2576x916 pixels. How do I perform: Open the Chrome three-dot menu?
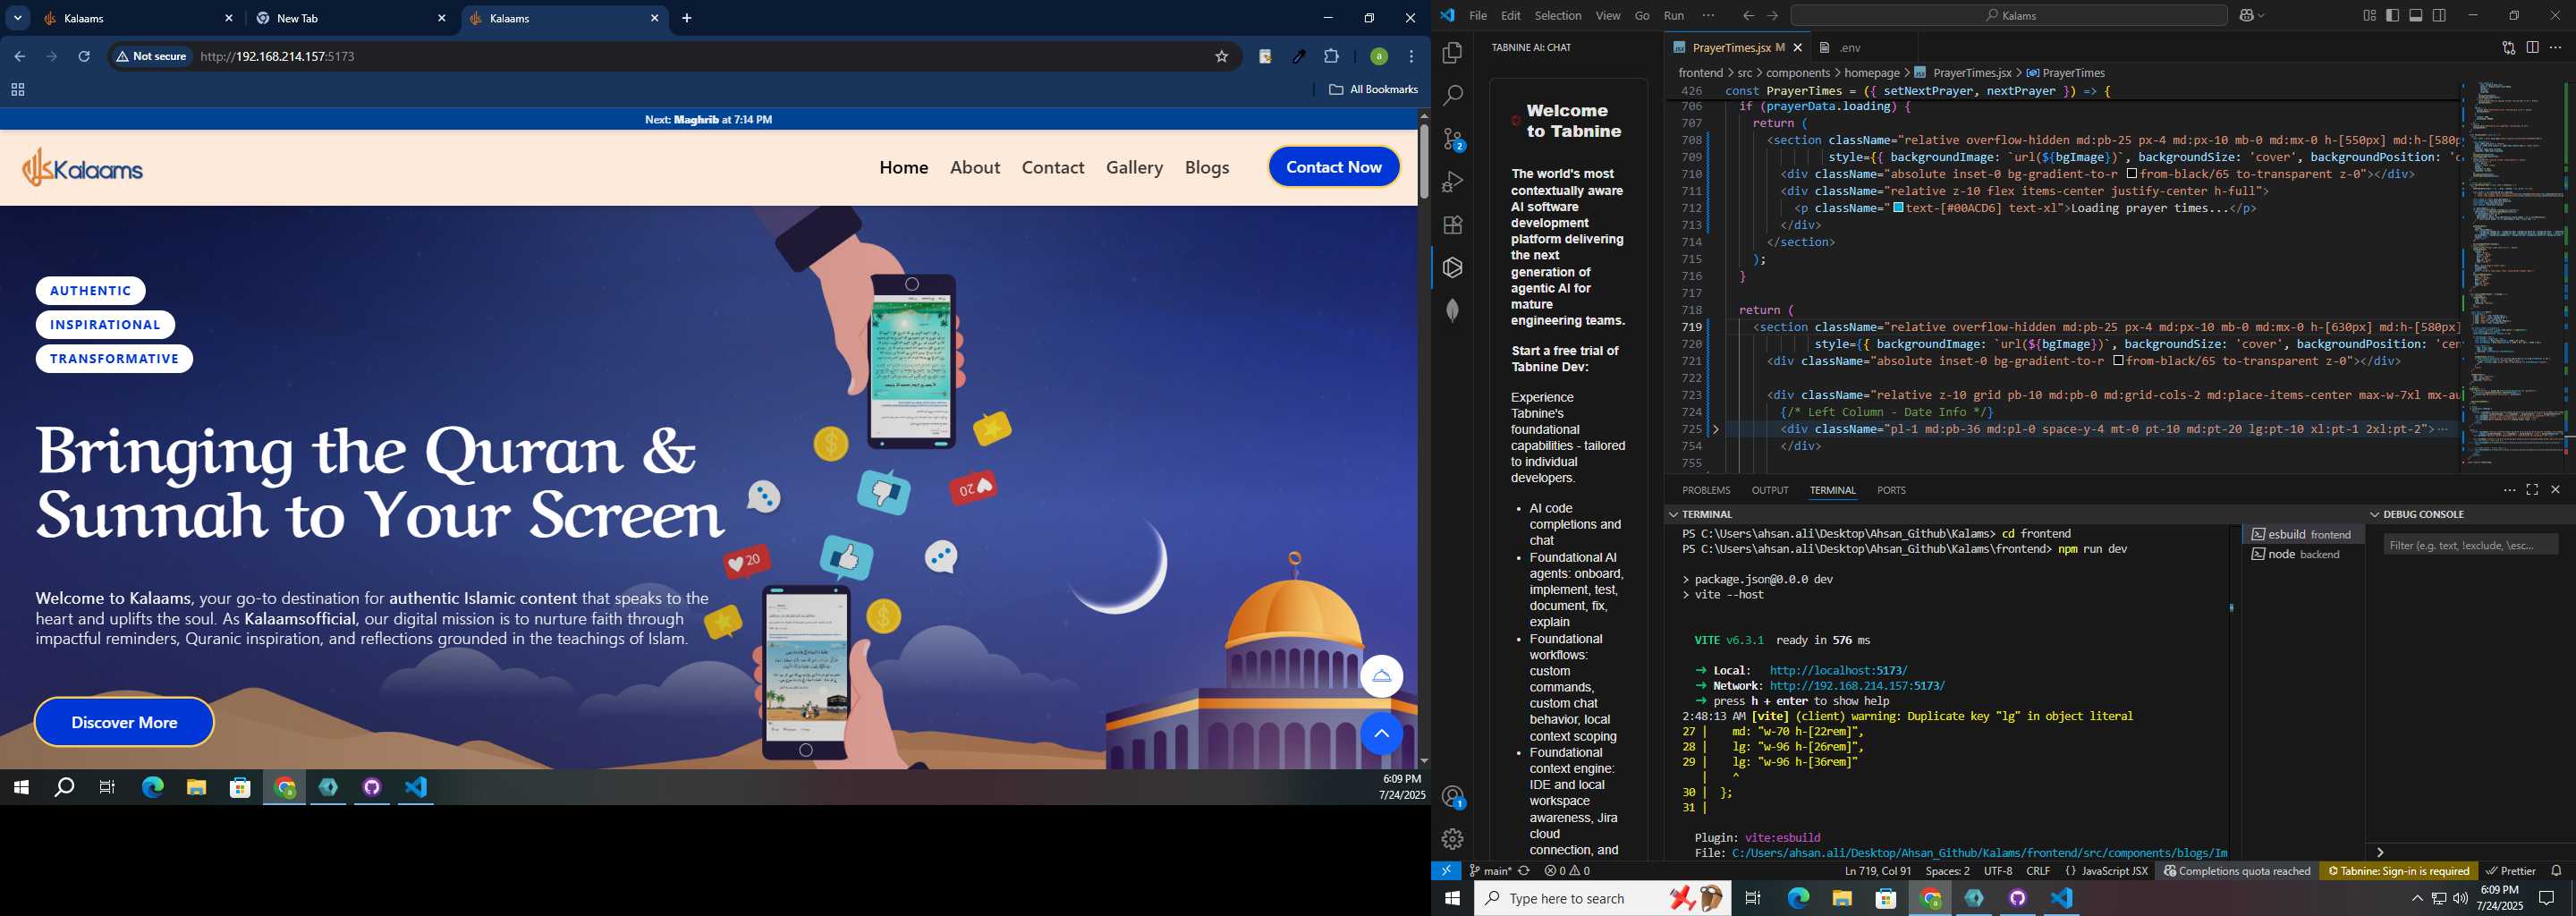click(x=1411, y=57)
